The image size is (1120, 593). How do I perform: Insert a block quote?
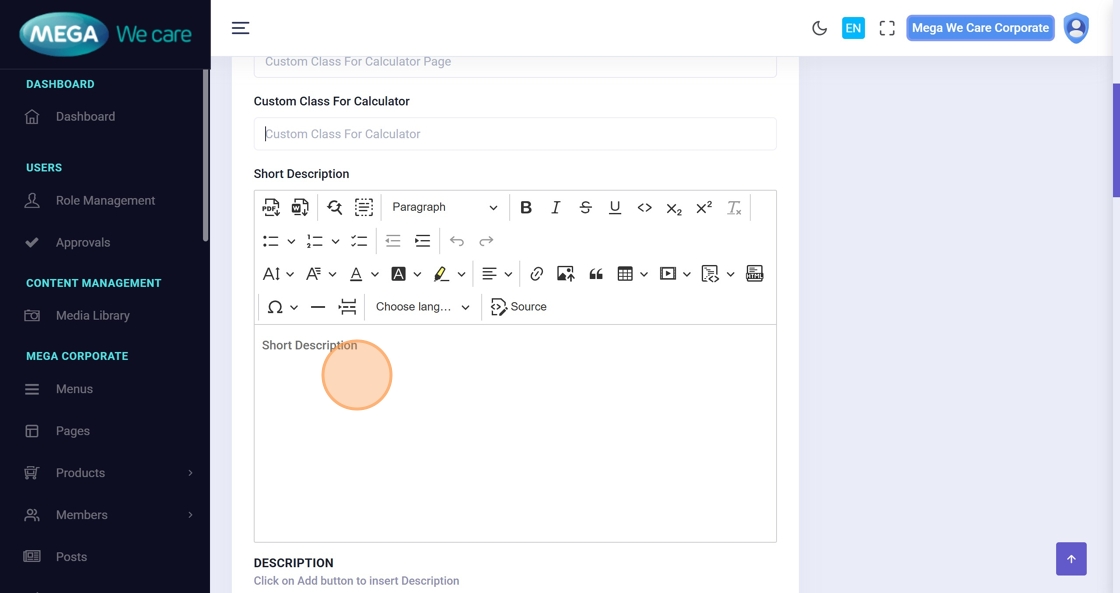(x=596, y=274)
